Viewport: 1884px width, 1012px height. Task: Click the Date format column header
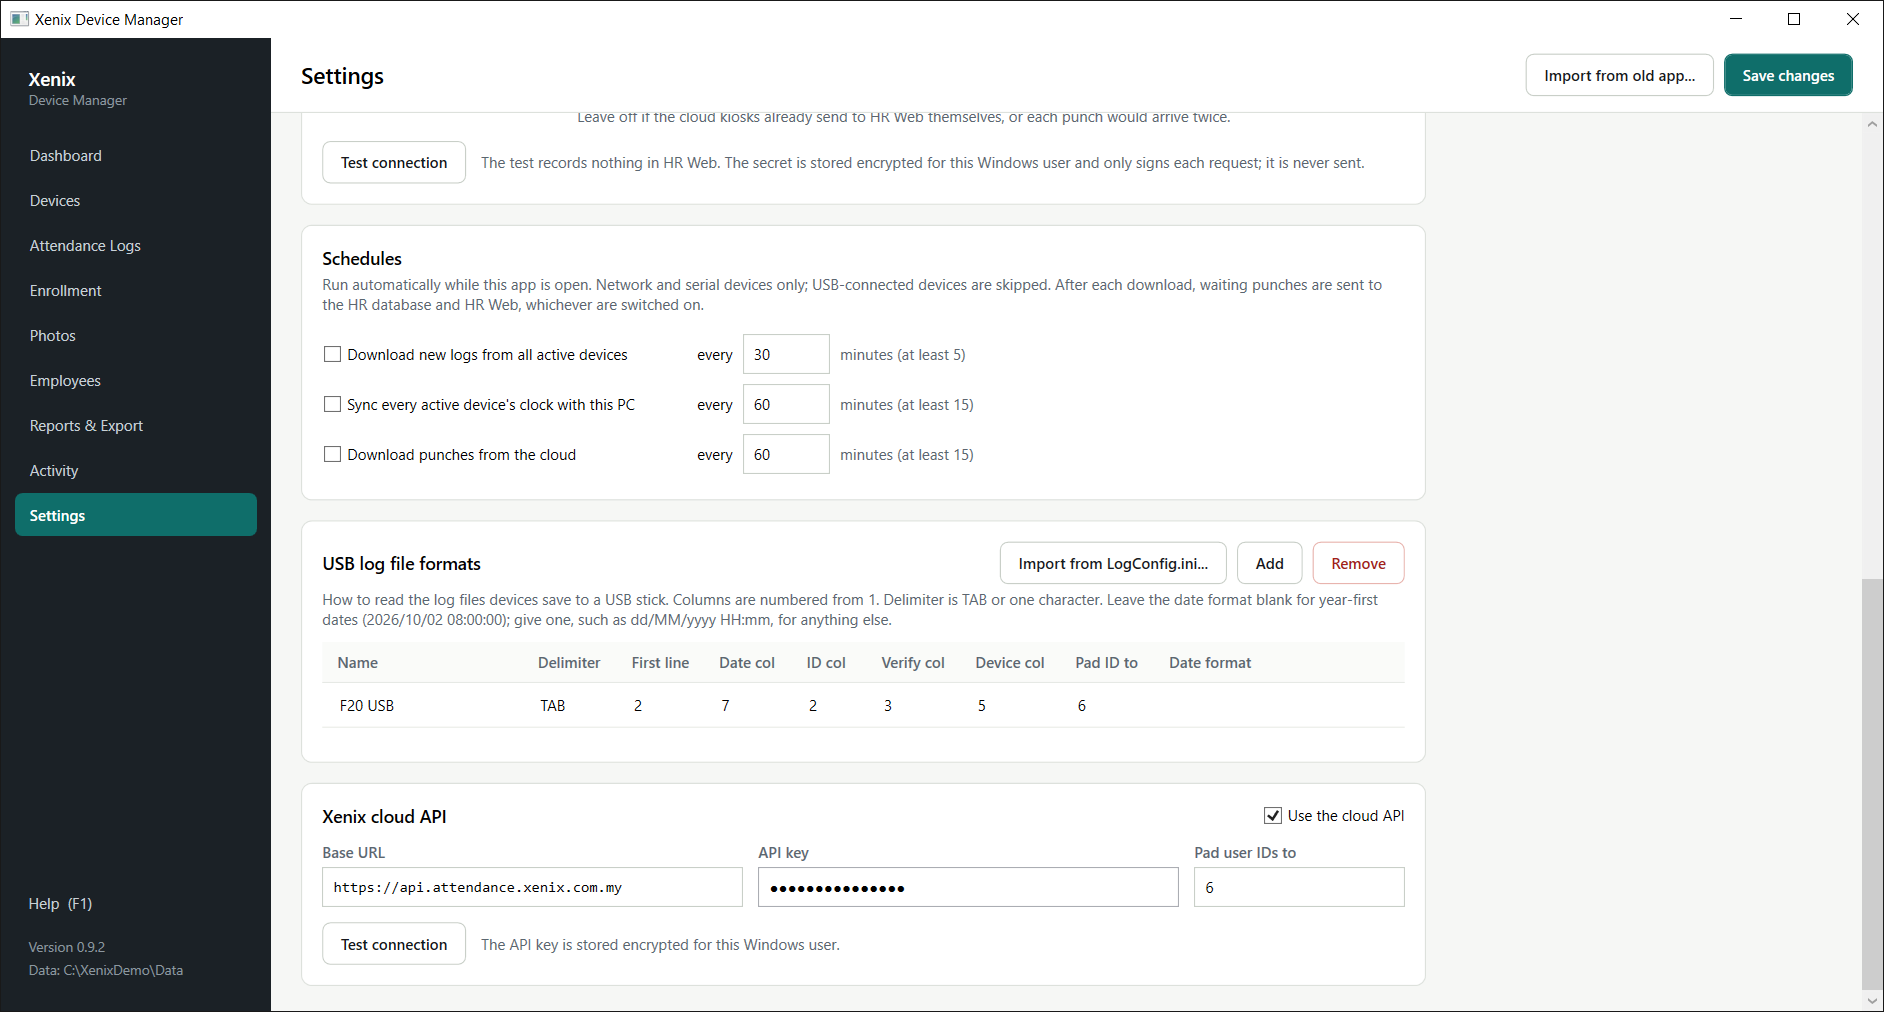click(1210, 663)
